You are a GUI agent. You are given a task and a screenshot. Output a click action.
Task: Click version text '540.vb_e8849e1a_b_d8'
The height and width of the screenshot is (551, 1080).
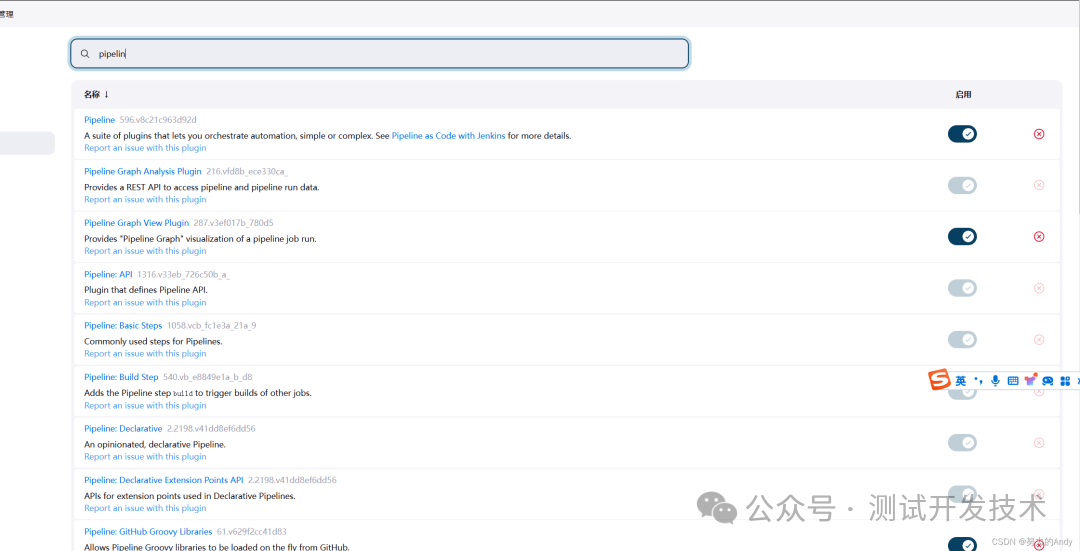pos(207,377)
